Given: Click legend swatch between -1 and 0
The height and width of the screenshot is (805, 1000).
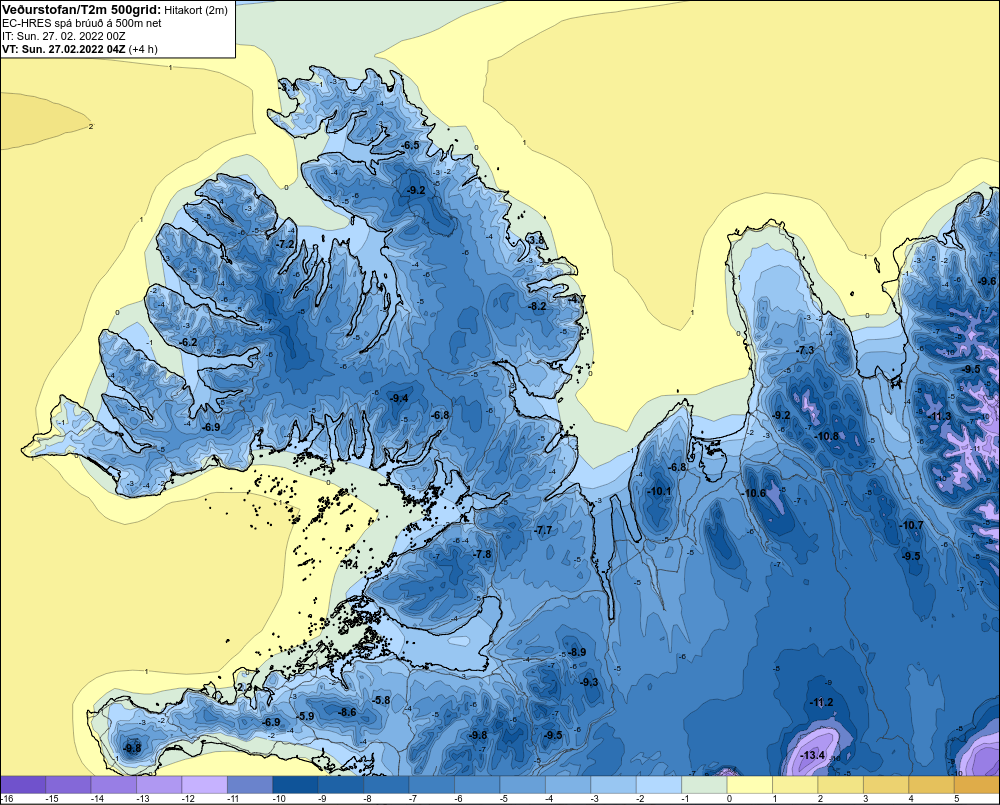Looking at the screenshot, I should [x=705, y=785].
